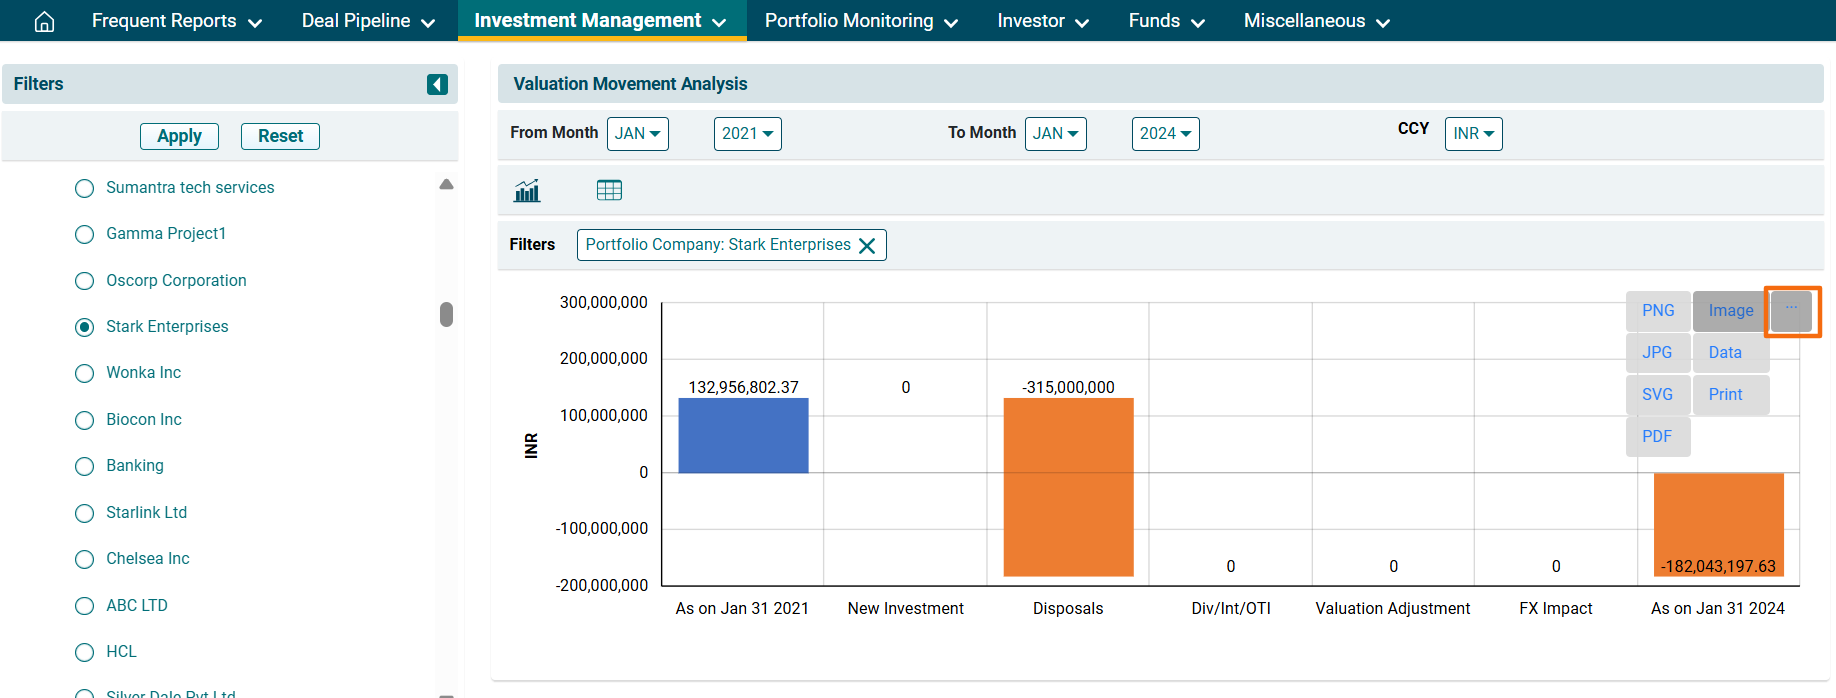Collapse the Filters panel with arrow icon
This screenshot has height=698, width=1836.
pyautogui.click(x=437, y=84)
